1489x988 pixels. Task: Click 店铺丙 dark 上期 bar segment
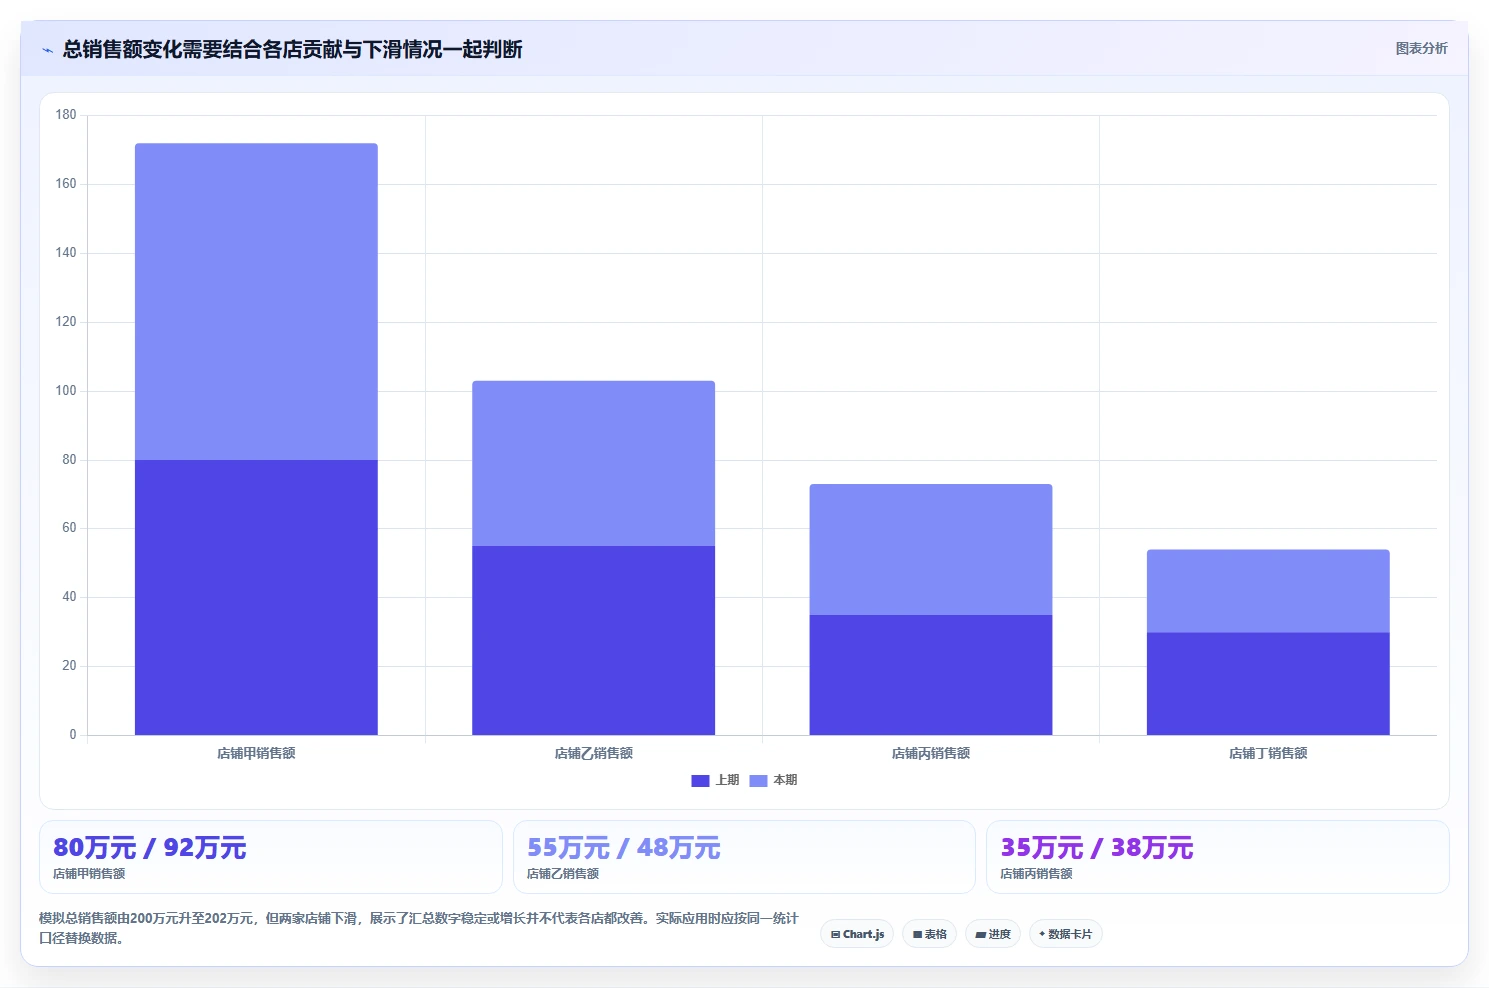tap(930, 675)
